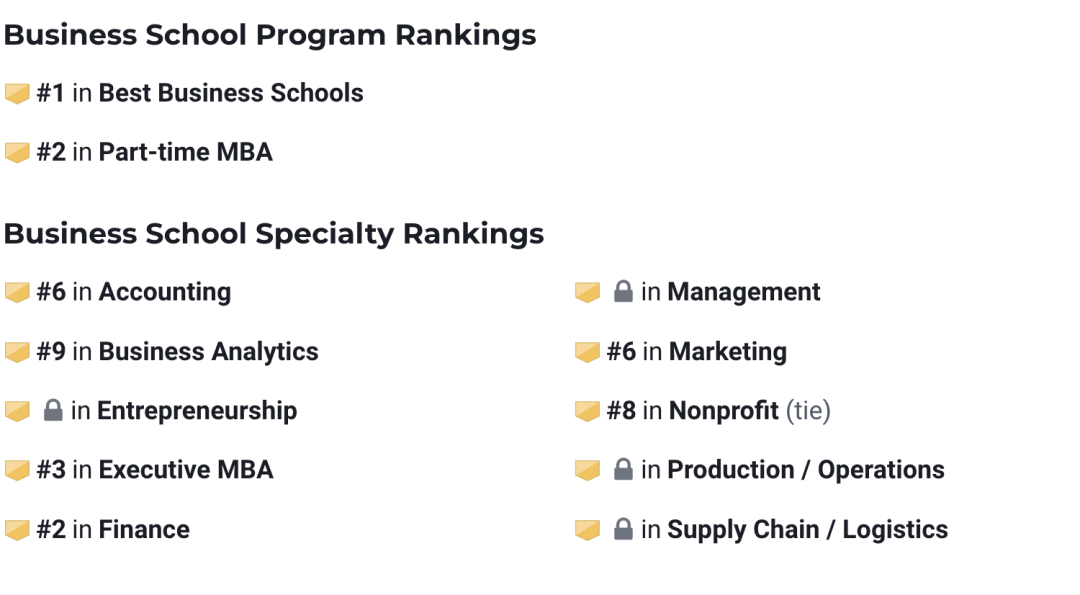Click the badge icon beside Nonprofit ranking
1080x595 pixels.
[587, 411]
